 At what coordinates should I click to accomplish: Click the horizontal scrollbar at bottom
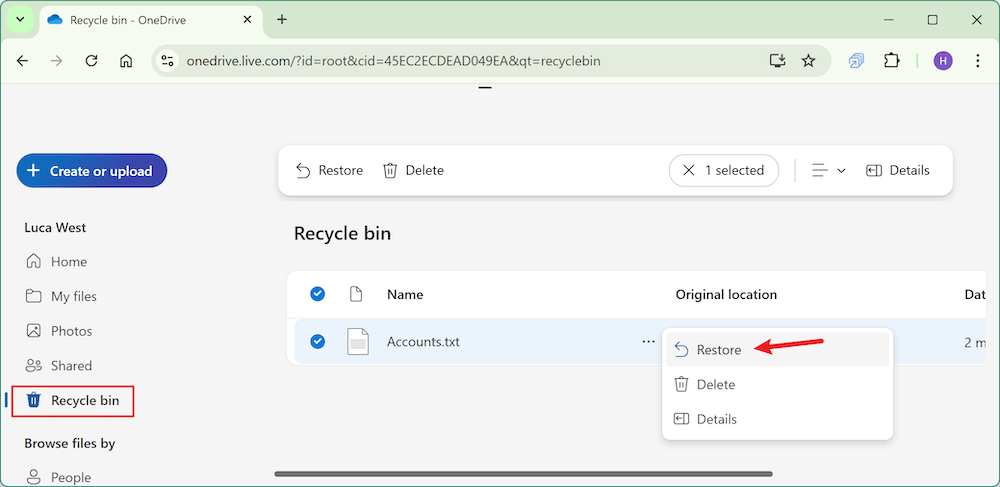pyautogui.click(x=524, y=474)
